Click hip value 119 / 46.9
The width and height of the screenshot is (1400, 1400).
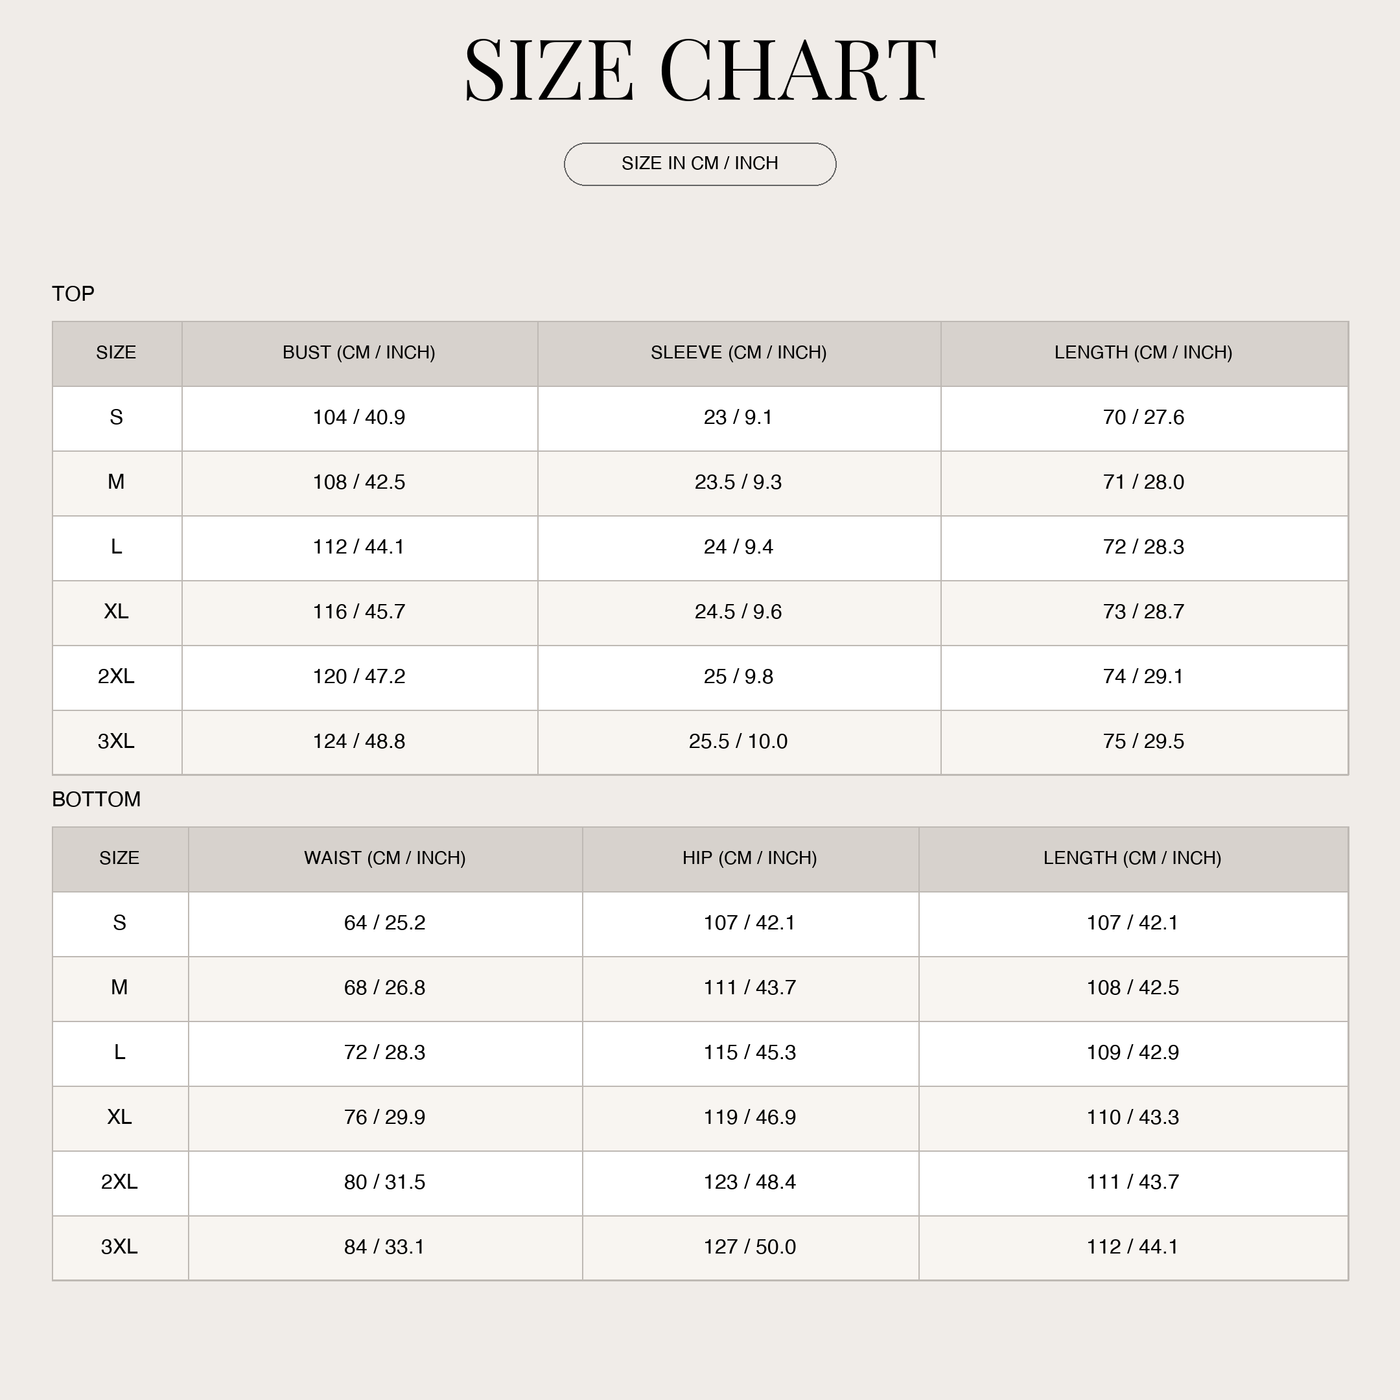coord(750,1117)
